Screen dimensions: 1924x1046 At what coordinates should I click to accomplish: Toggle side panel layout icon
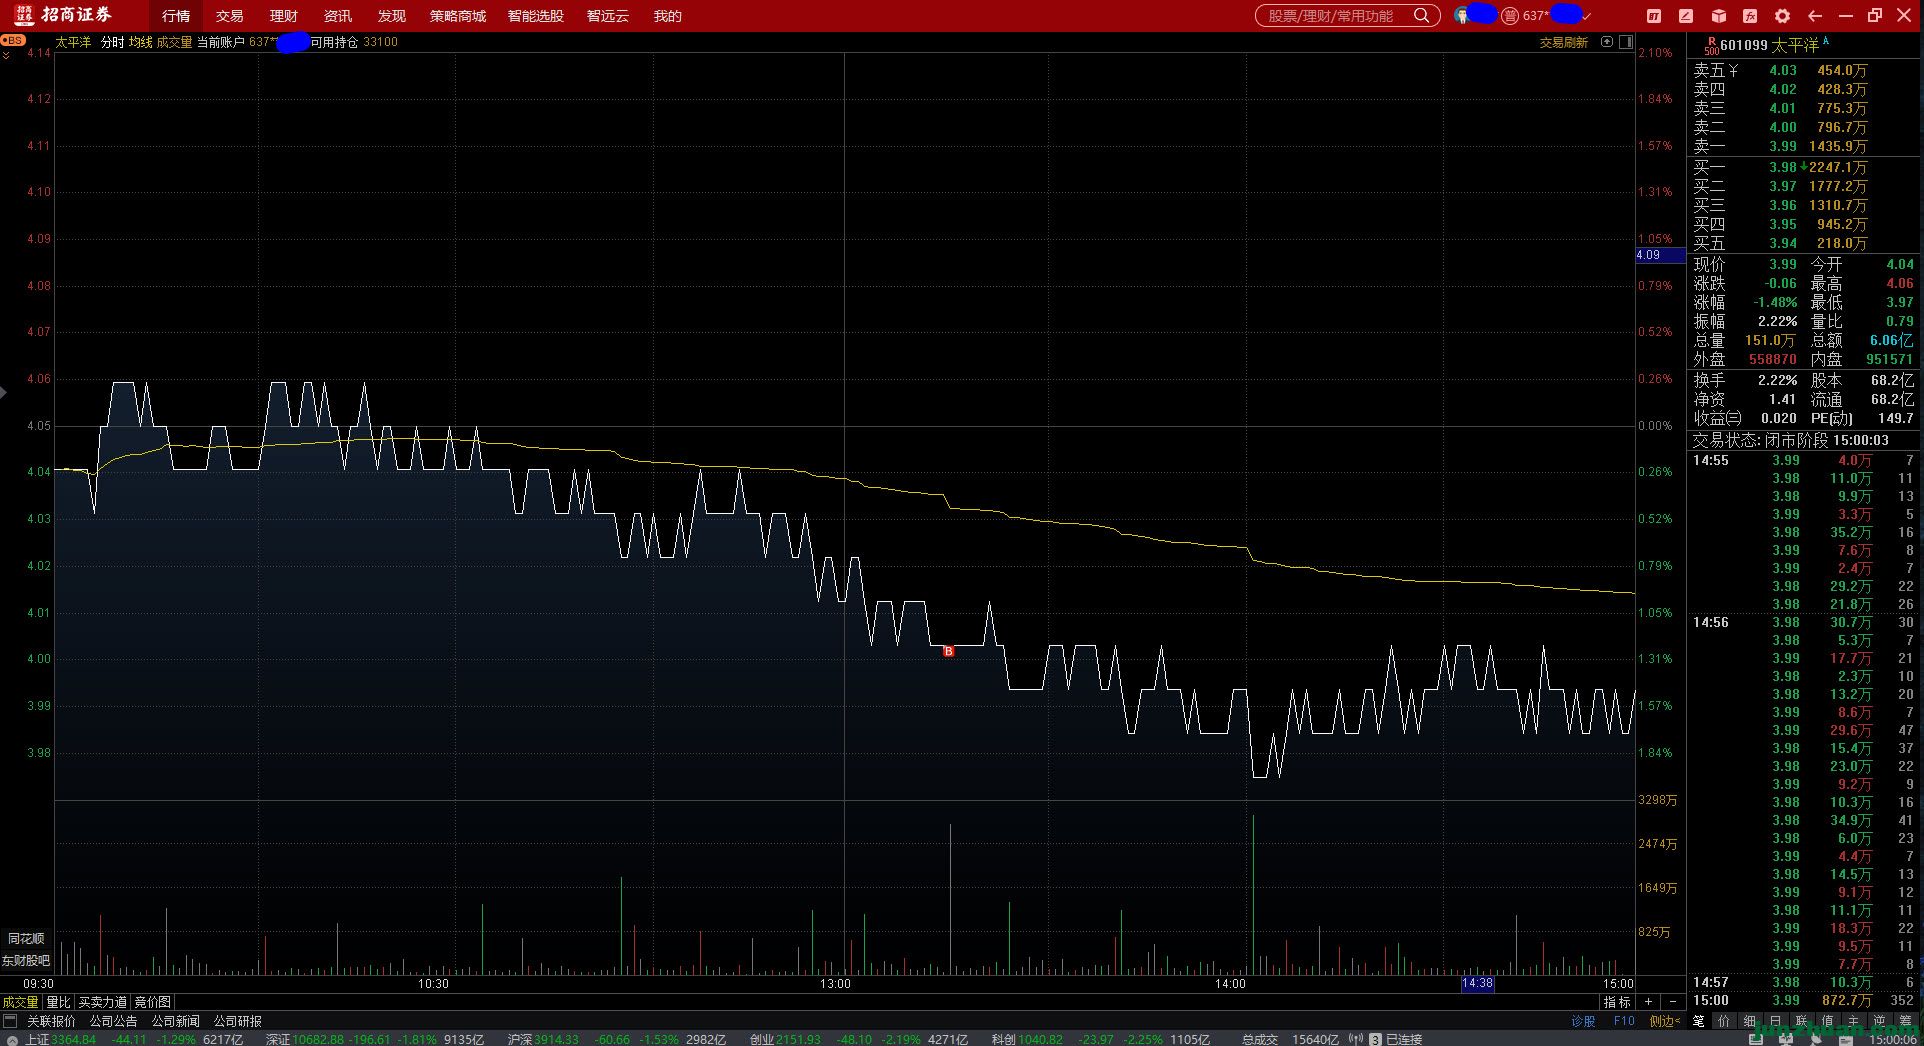tap(1626, 42)
